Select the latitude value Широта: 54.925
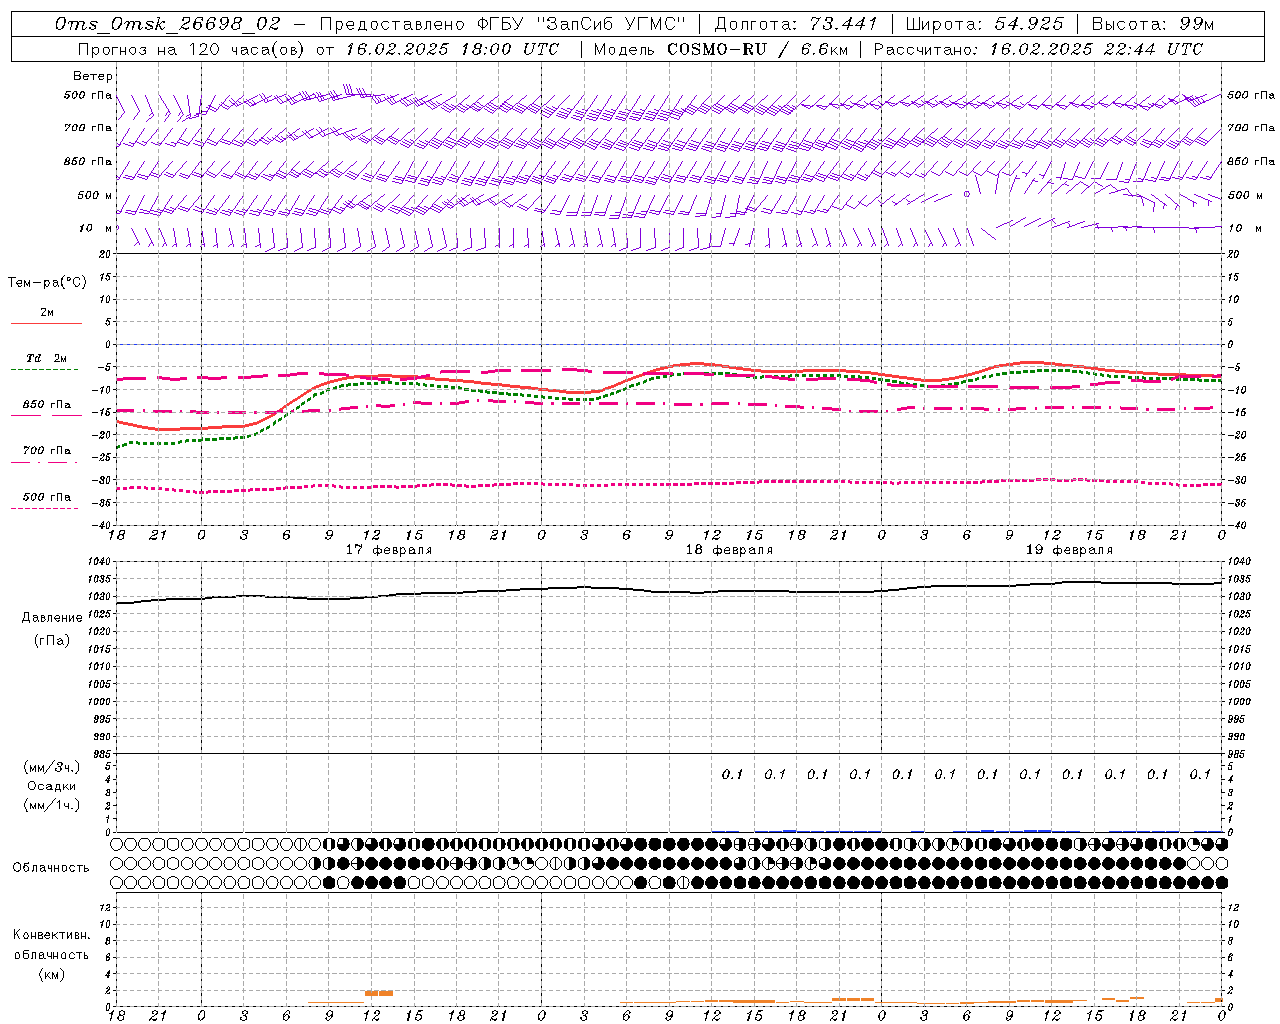Viewport: 1280px width, 1024px height. pyautogui.click(x=984, y=24)
